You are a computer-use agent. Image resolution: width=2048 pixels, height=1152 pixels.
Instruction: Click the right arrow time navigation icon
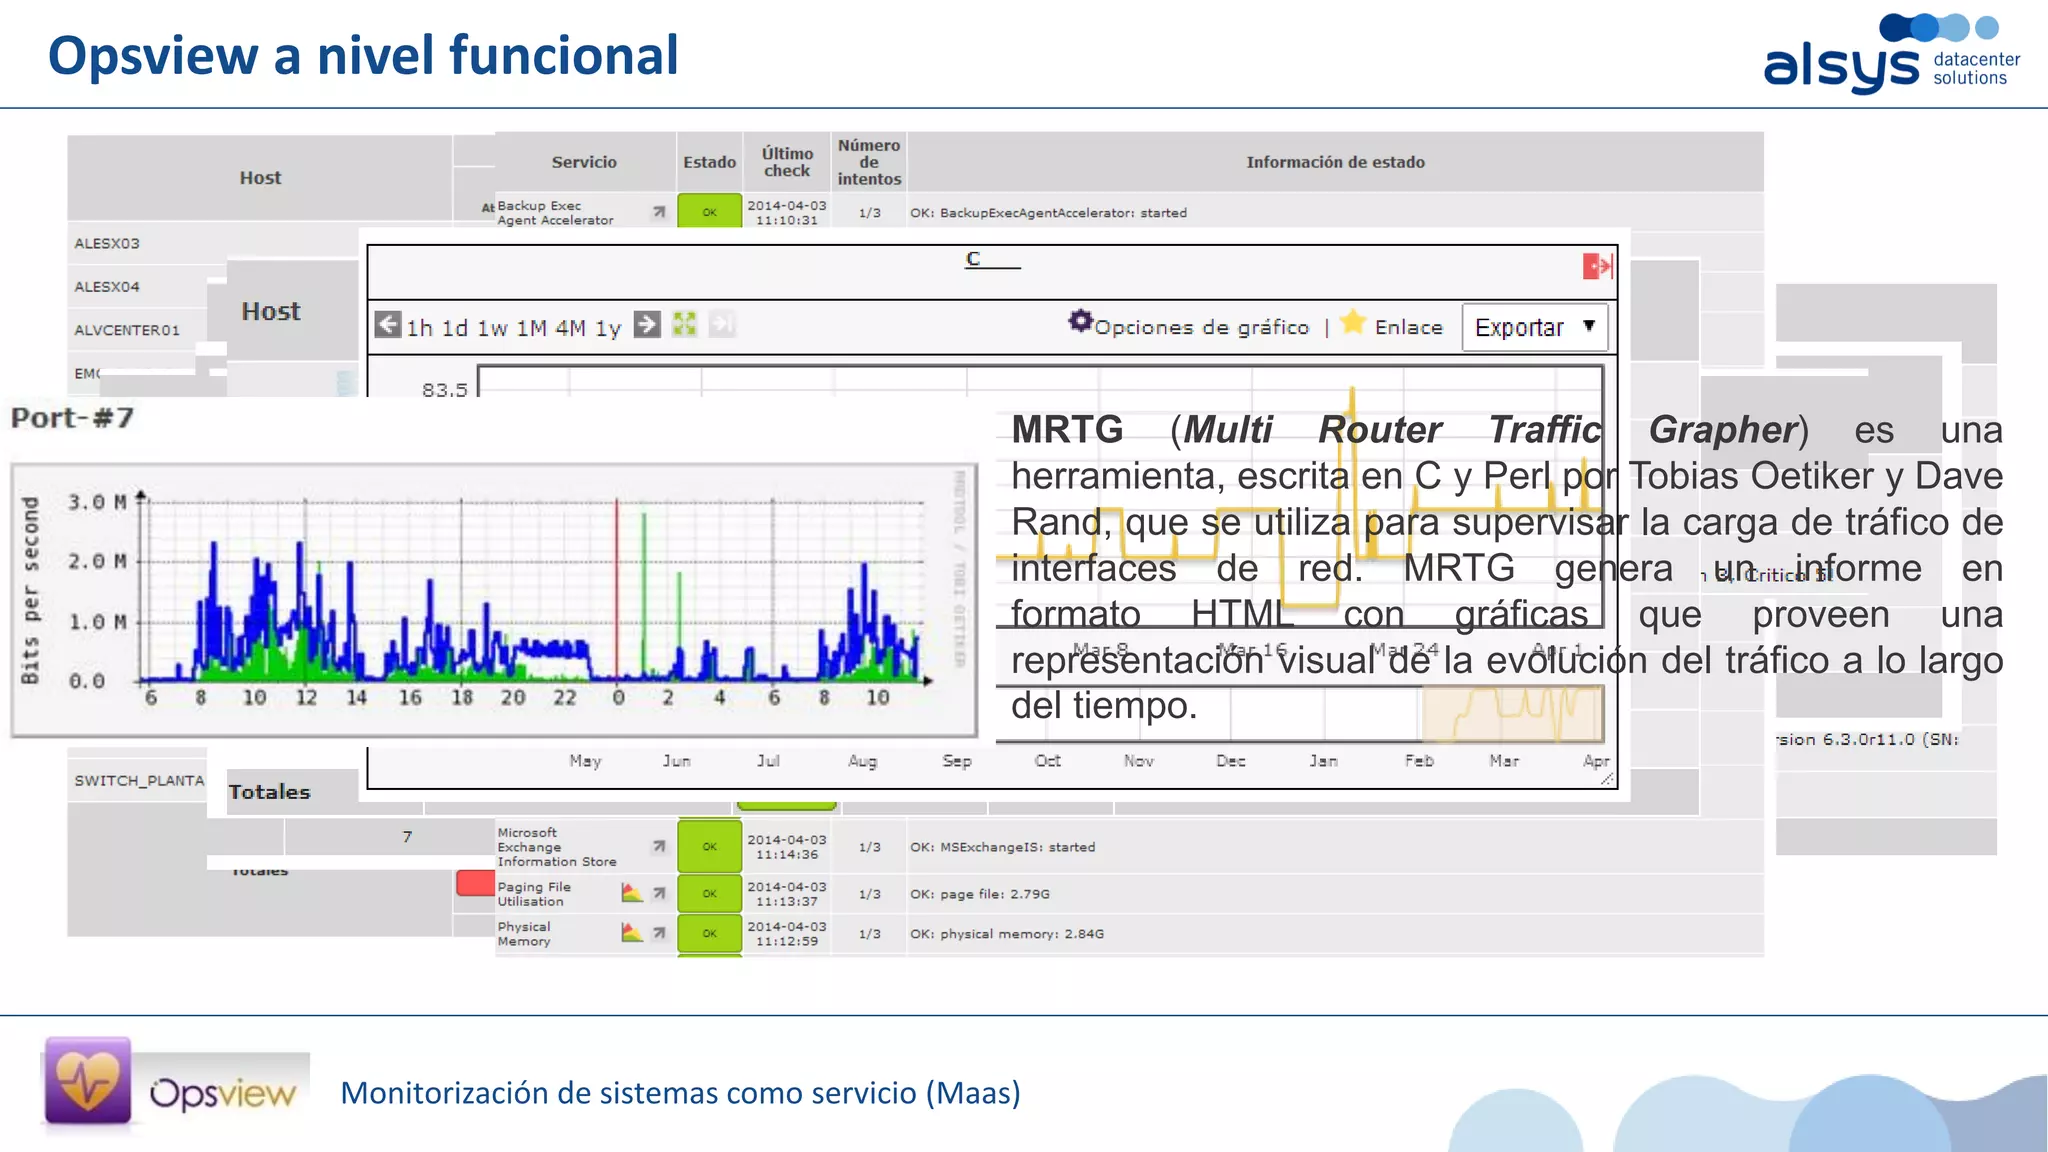pyautogui.click(x=648, y=325)
